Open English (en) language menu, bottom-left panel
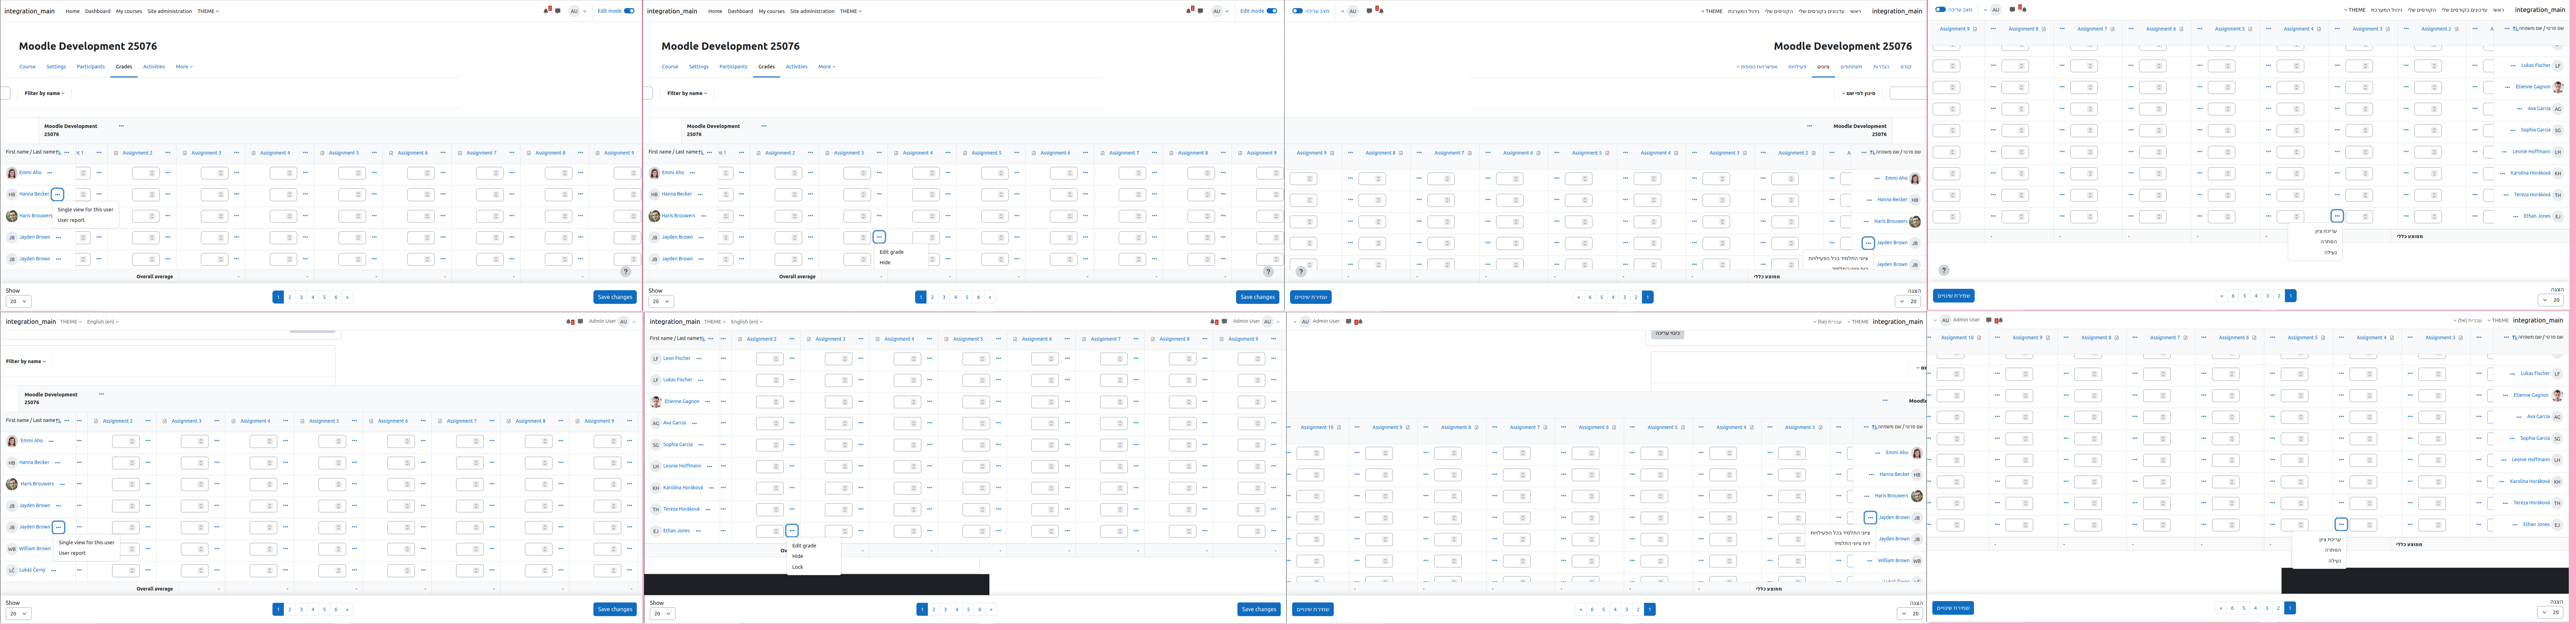Viewport: 2576px width, 630px height. tap(103, 322)
